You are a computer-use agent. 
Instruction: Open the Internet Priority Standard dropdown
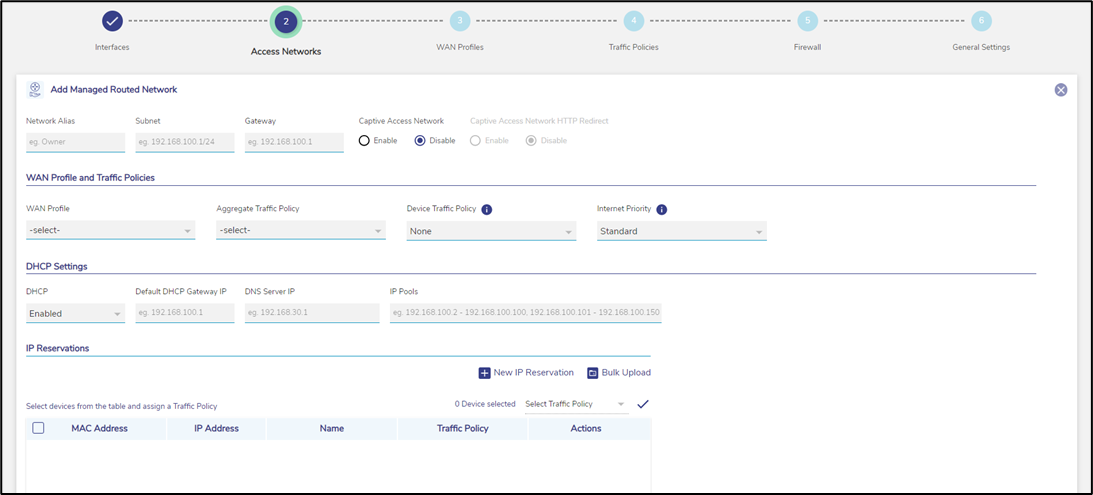click(x=682, y=231)
